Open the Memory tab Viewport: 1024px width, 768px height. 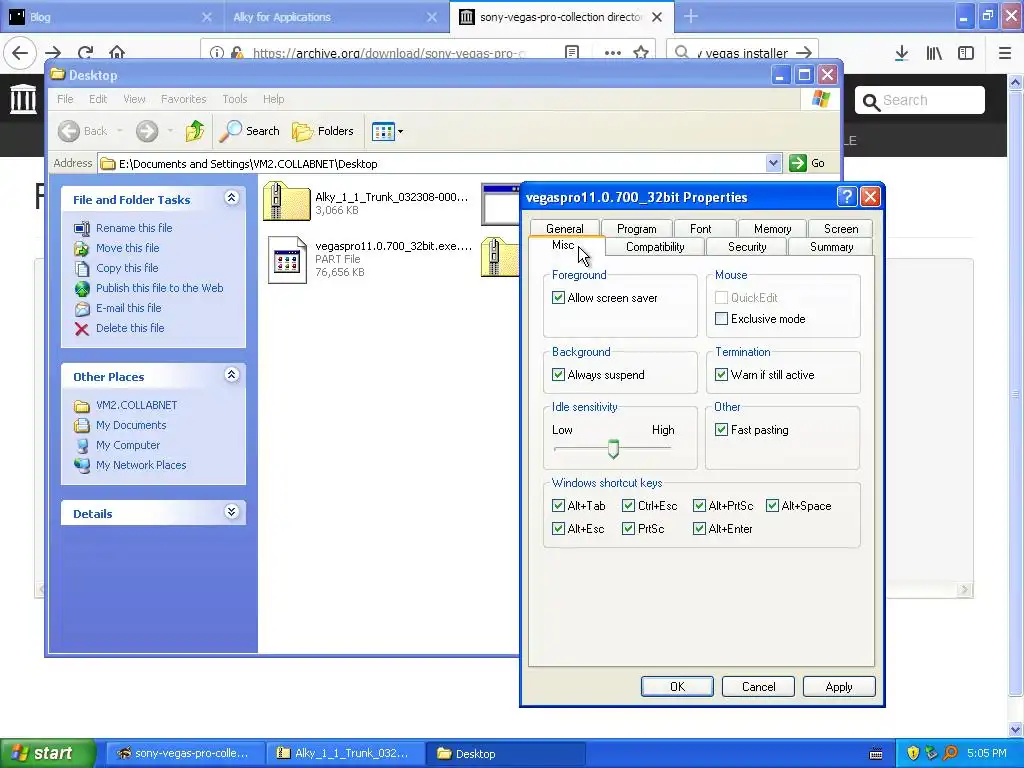coord(772,229)
